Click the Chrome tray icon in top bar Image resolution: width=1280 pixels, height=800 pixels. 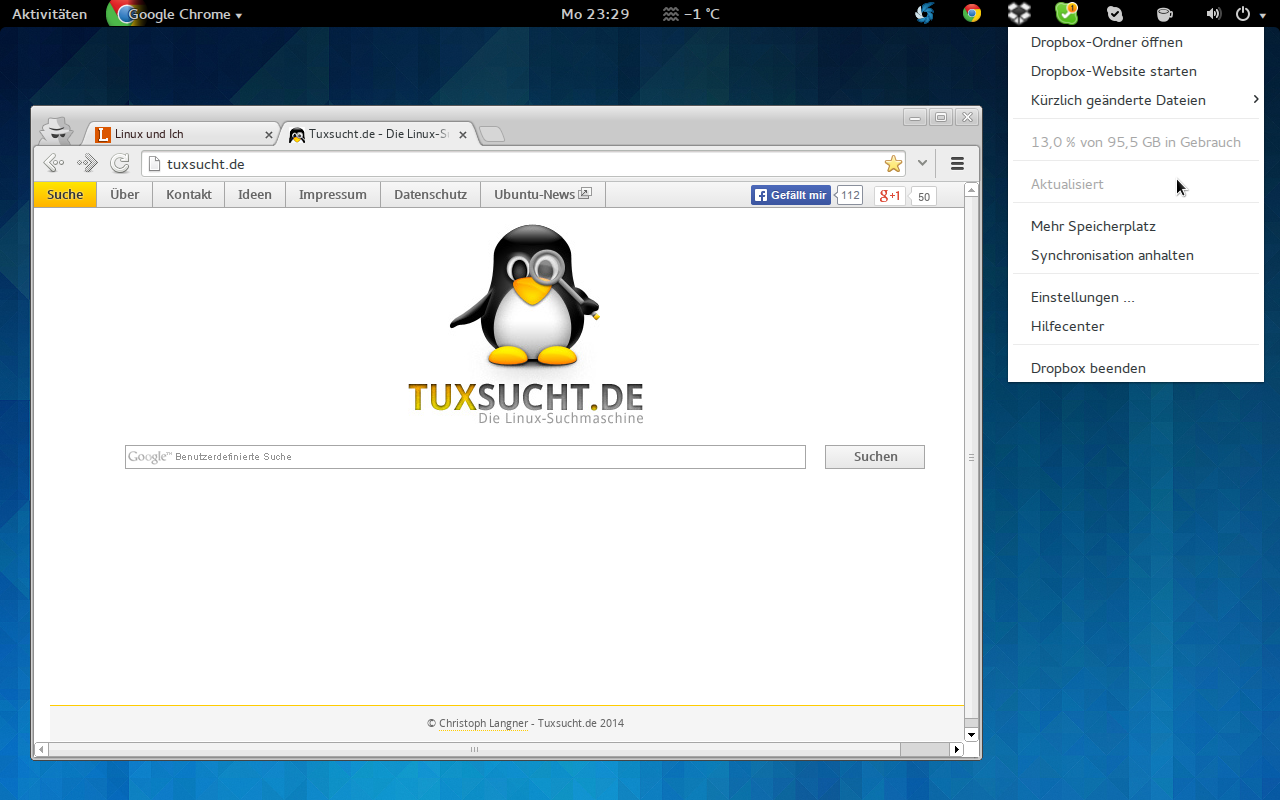971,13
